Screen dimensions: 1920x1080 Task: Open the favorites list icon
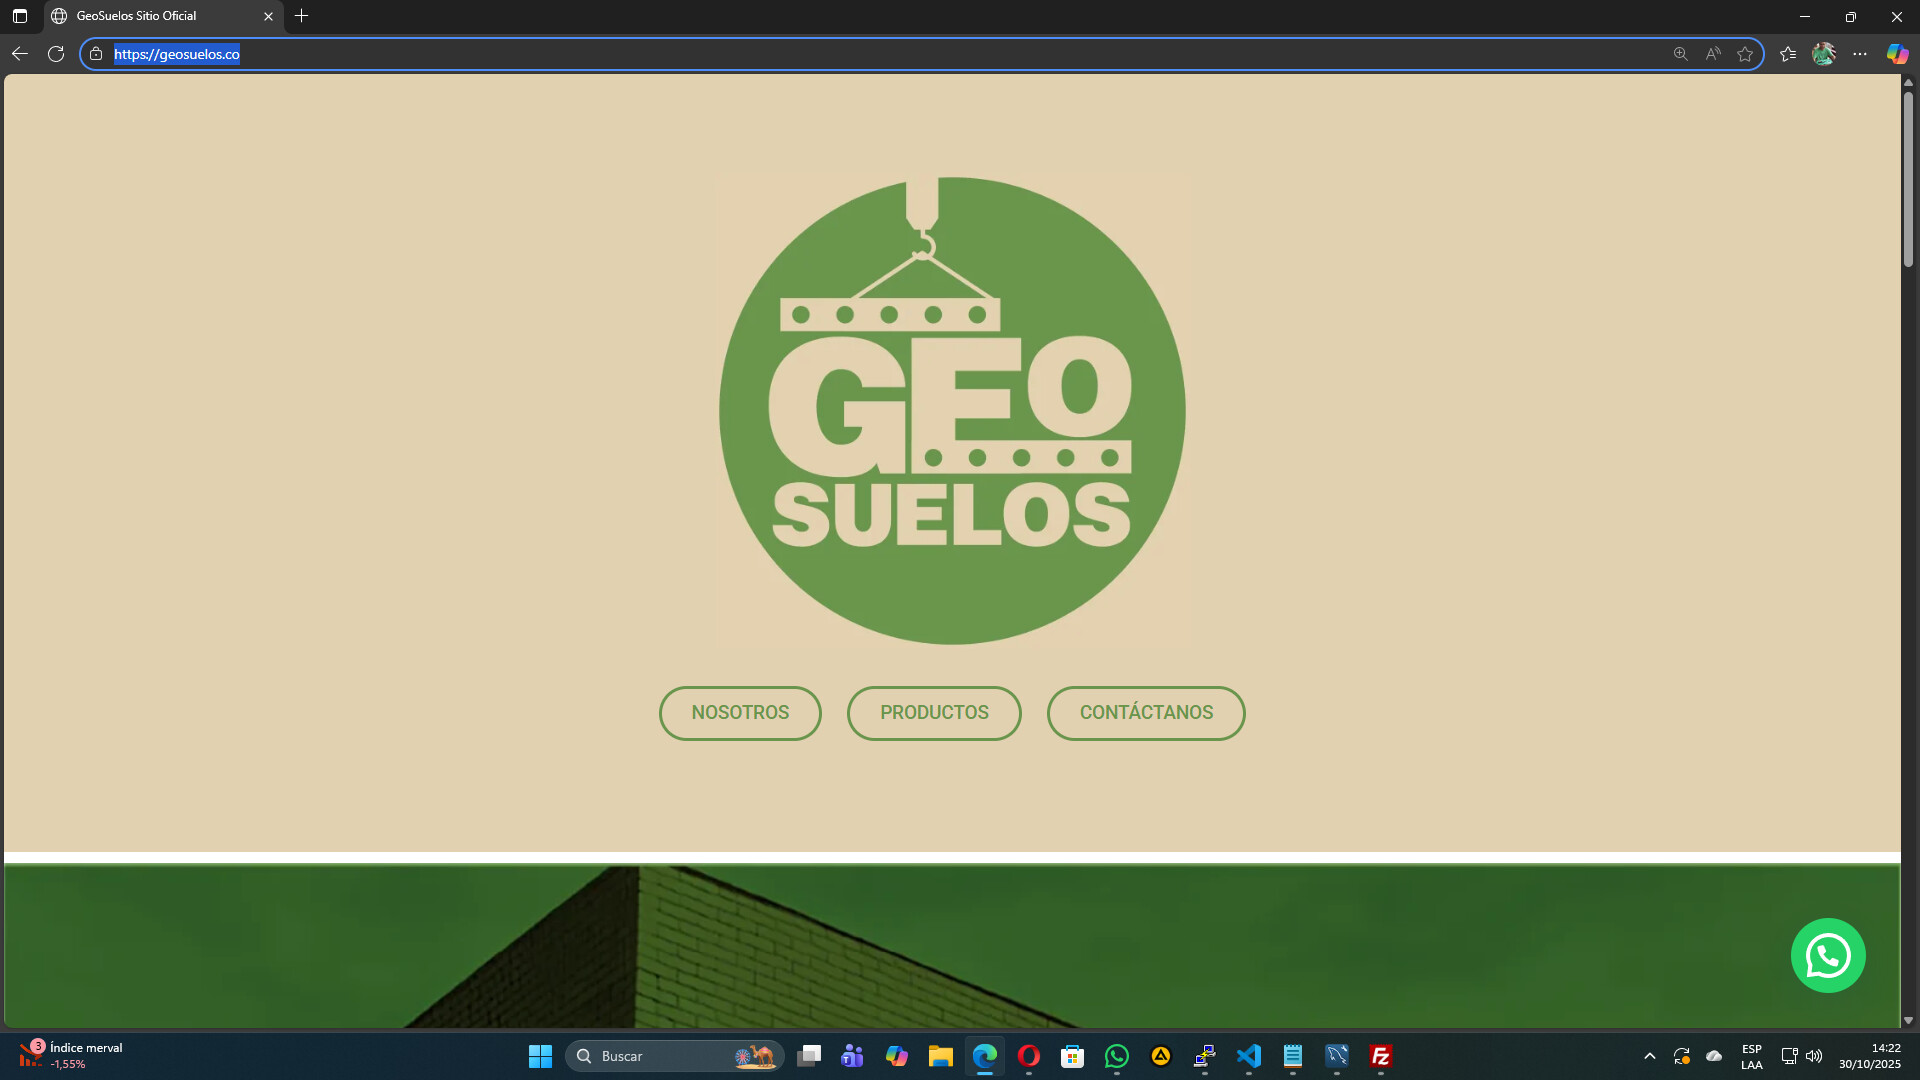[x=1788, y=54]
